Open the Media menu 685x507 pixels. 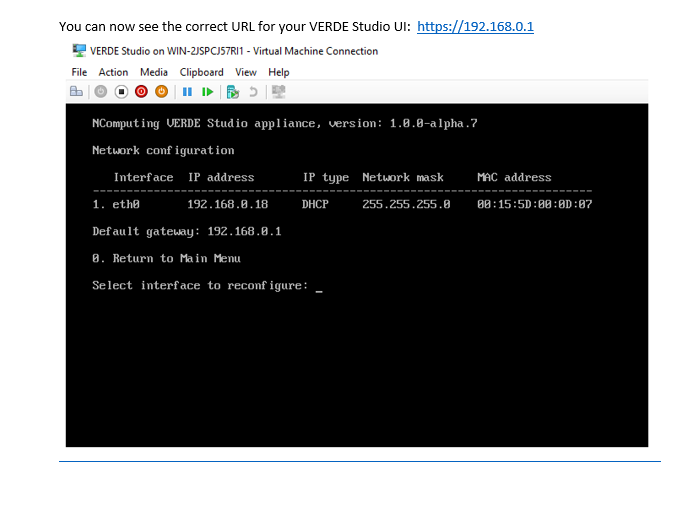(154, 72)
